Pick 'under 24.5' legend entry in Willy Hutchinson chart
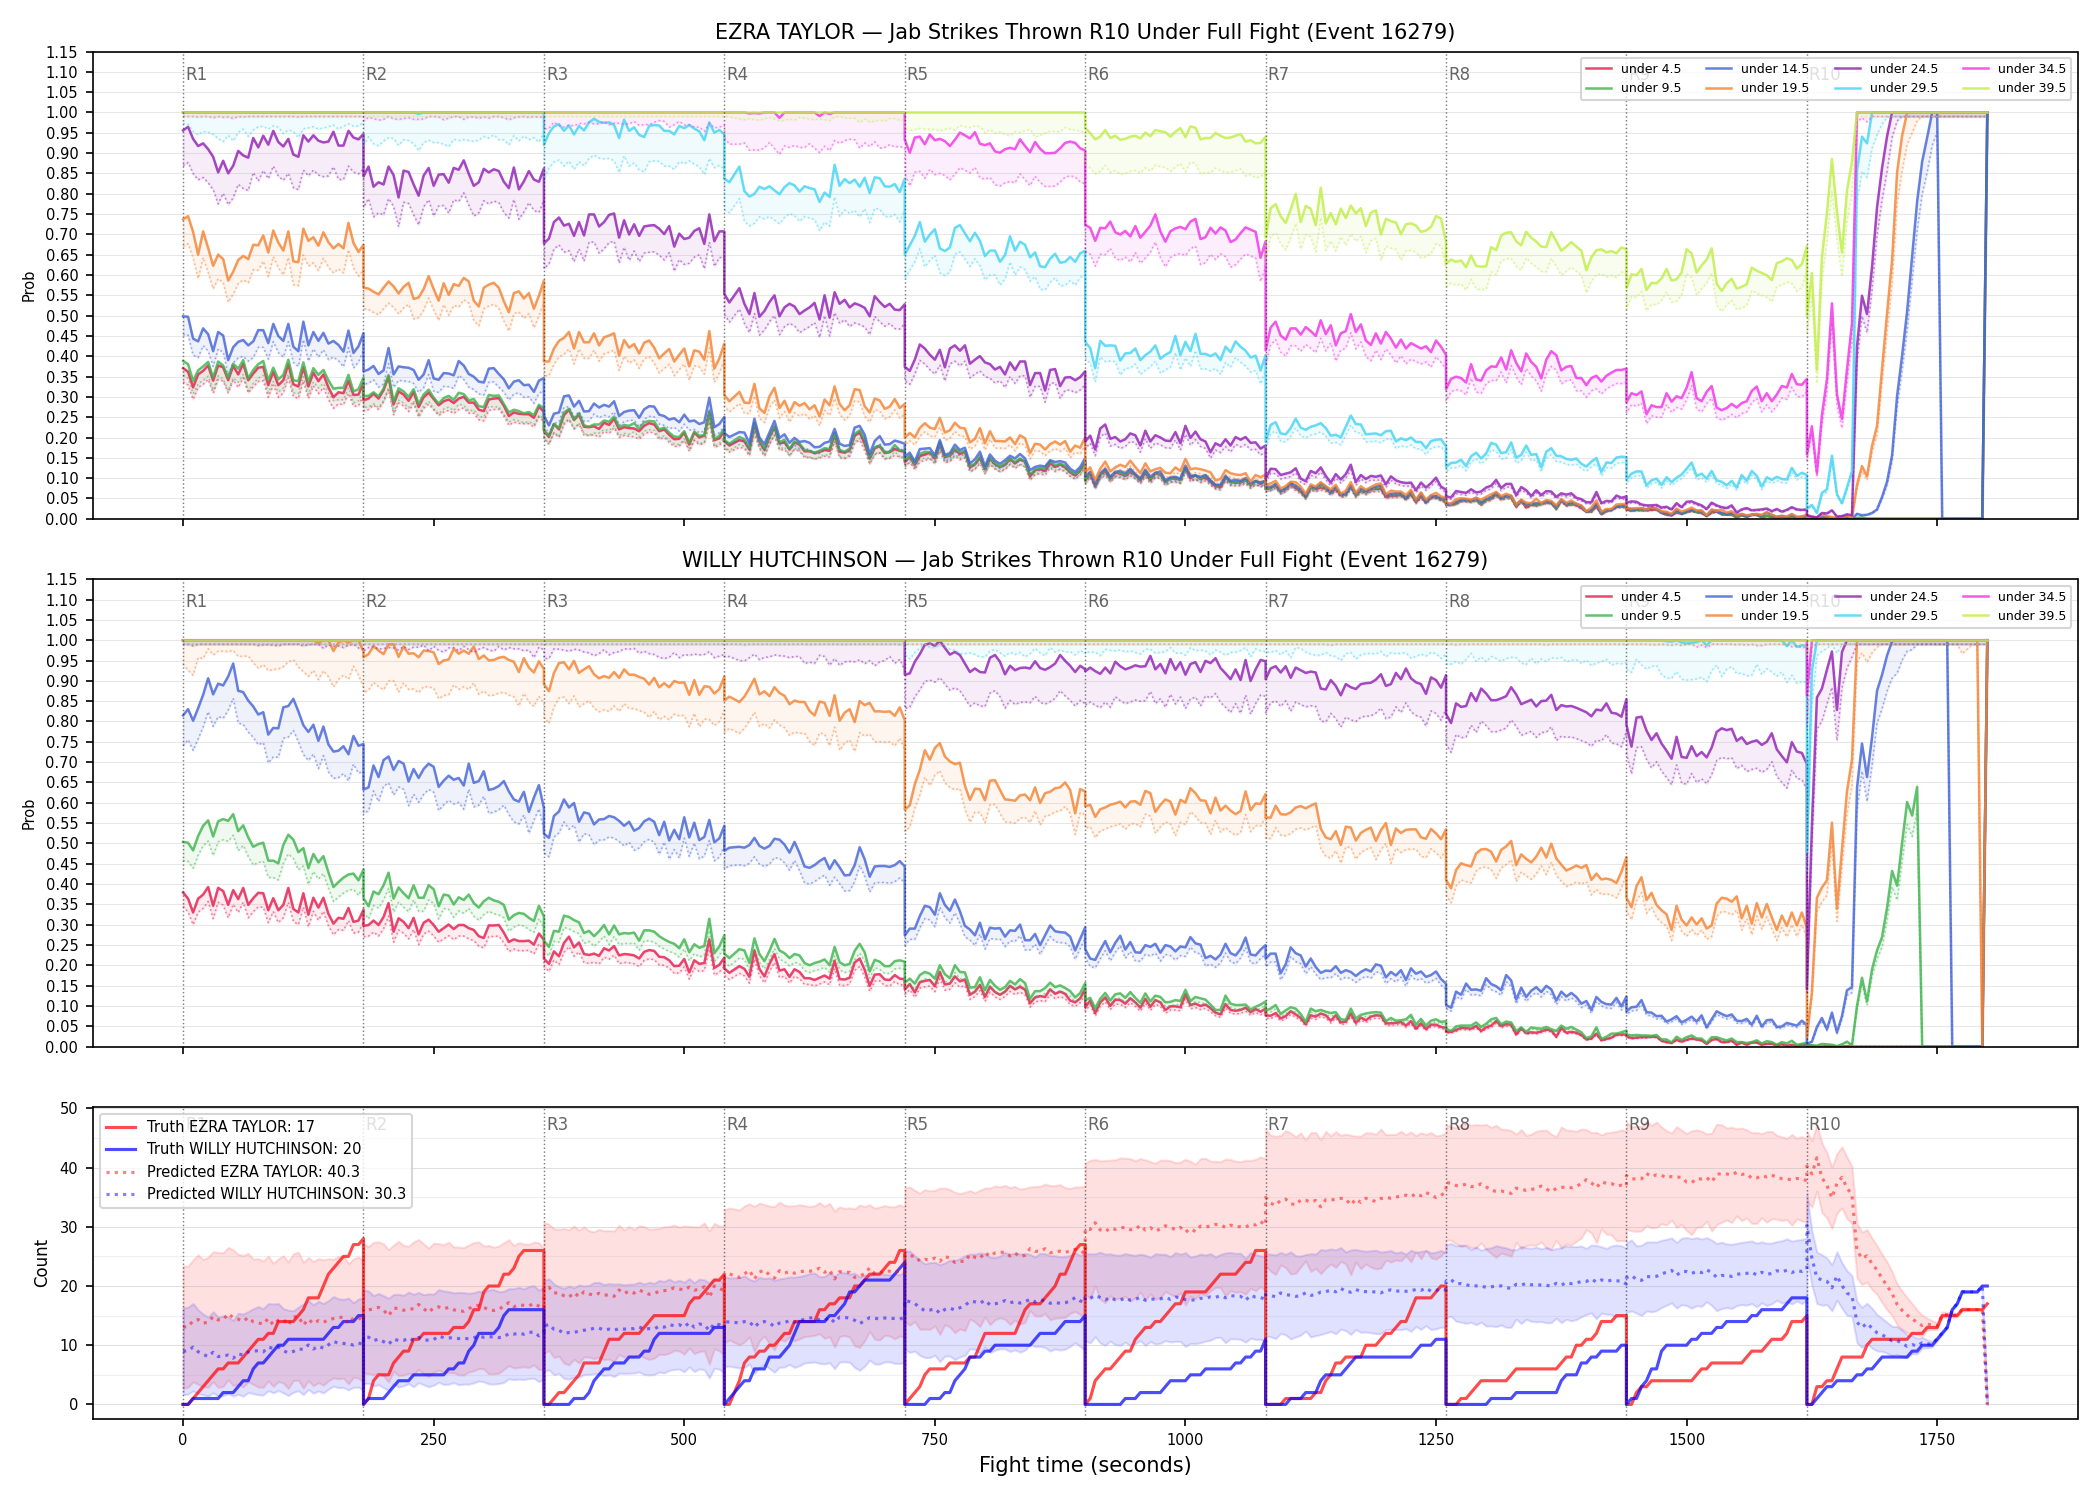2100x1500 pixels. click(1886, 597)
